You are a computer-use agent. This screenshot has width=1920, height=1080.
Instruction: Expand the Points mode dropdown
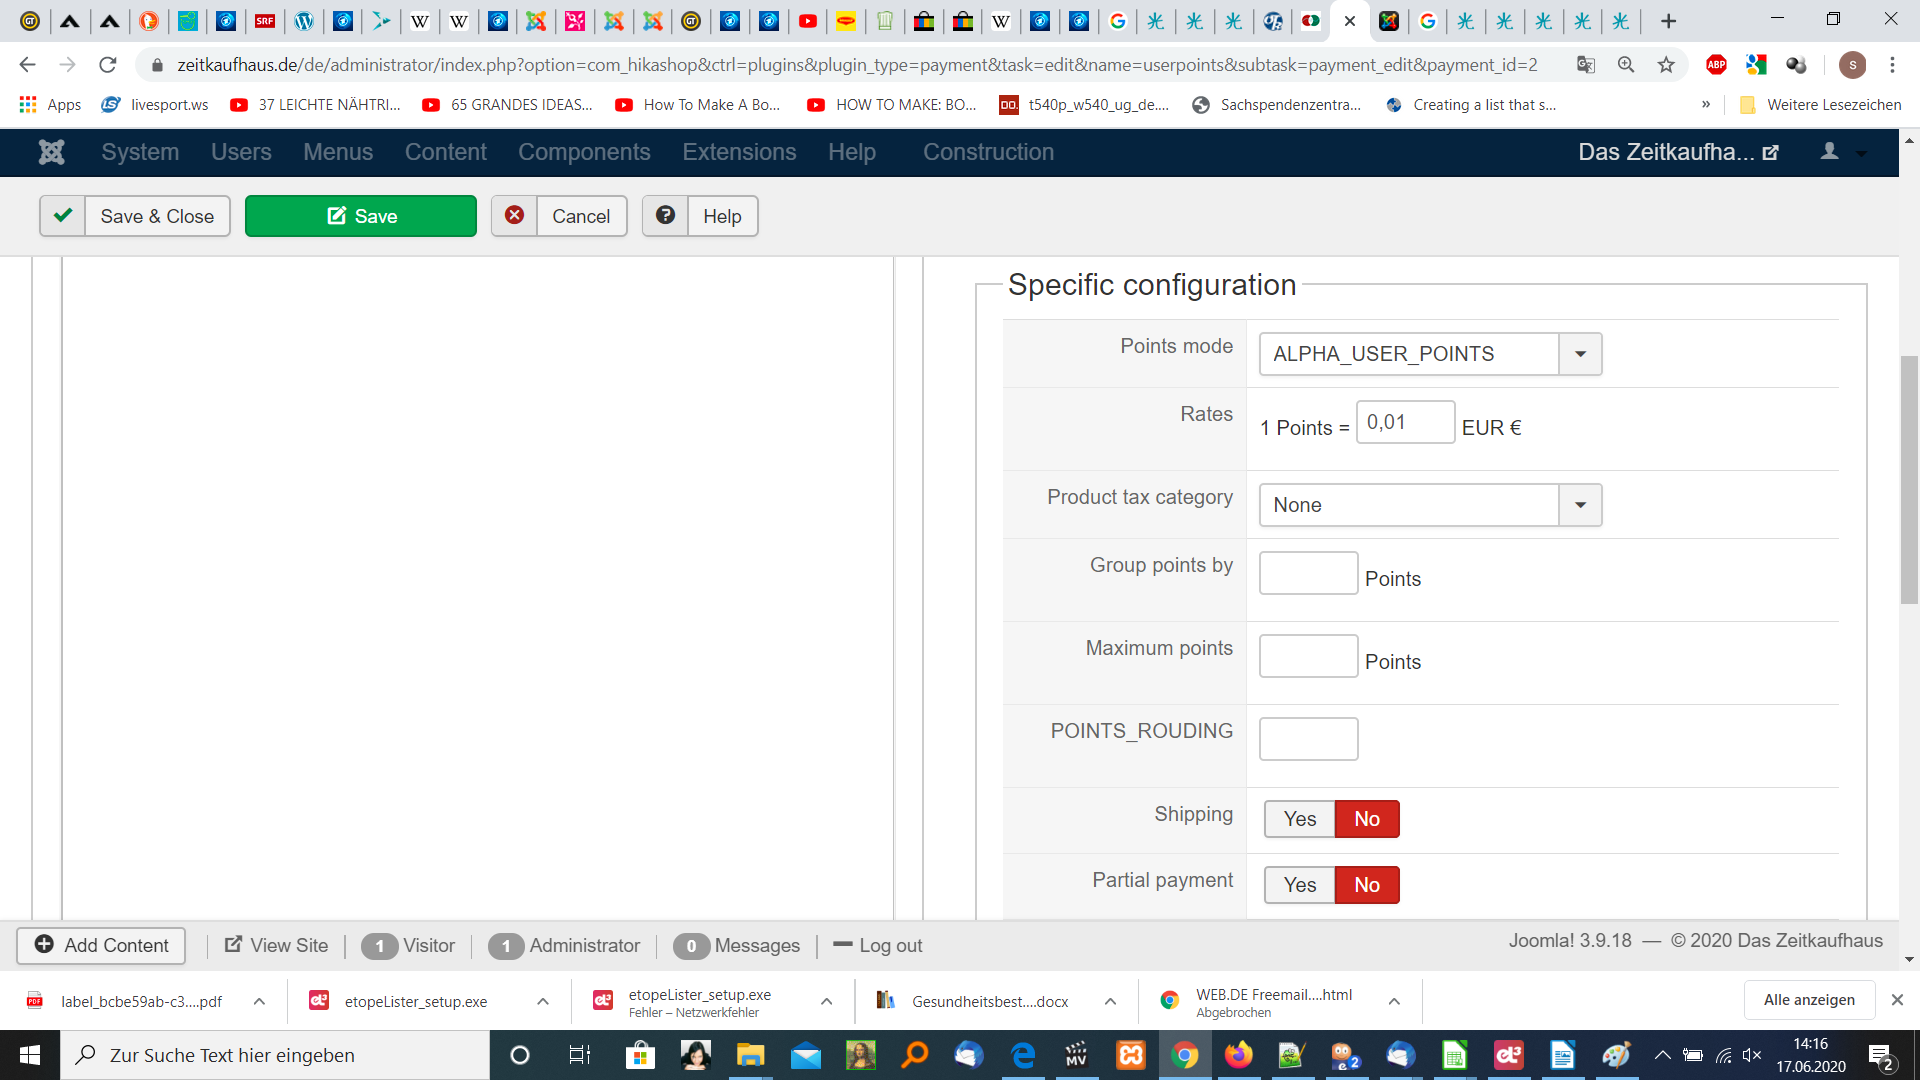pyautogui.click(x=1580, y=354)
